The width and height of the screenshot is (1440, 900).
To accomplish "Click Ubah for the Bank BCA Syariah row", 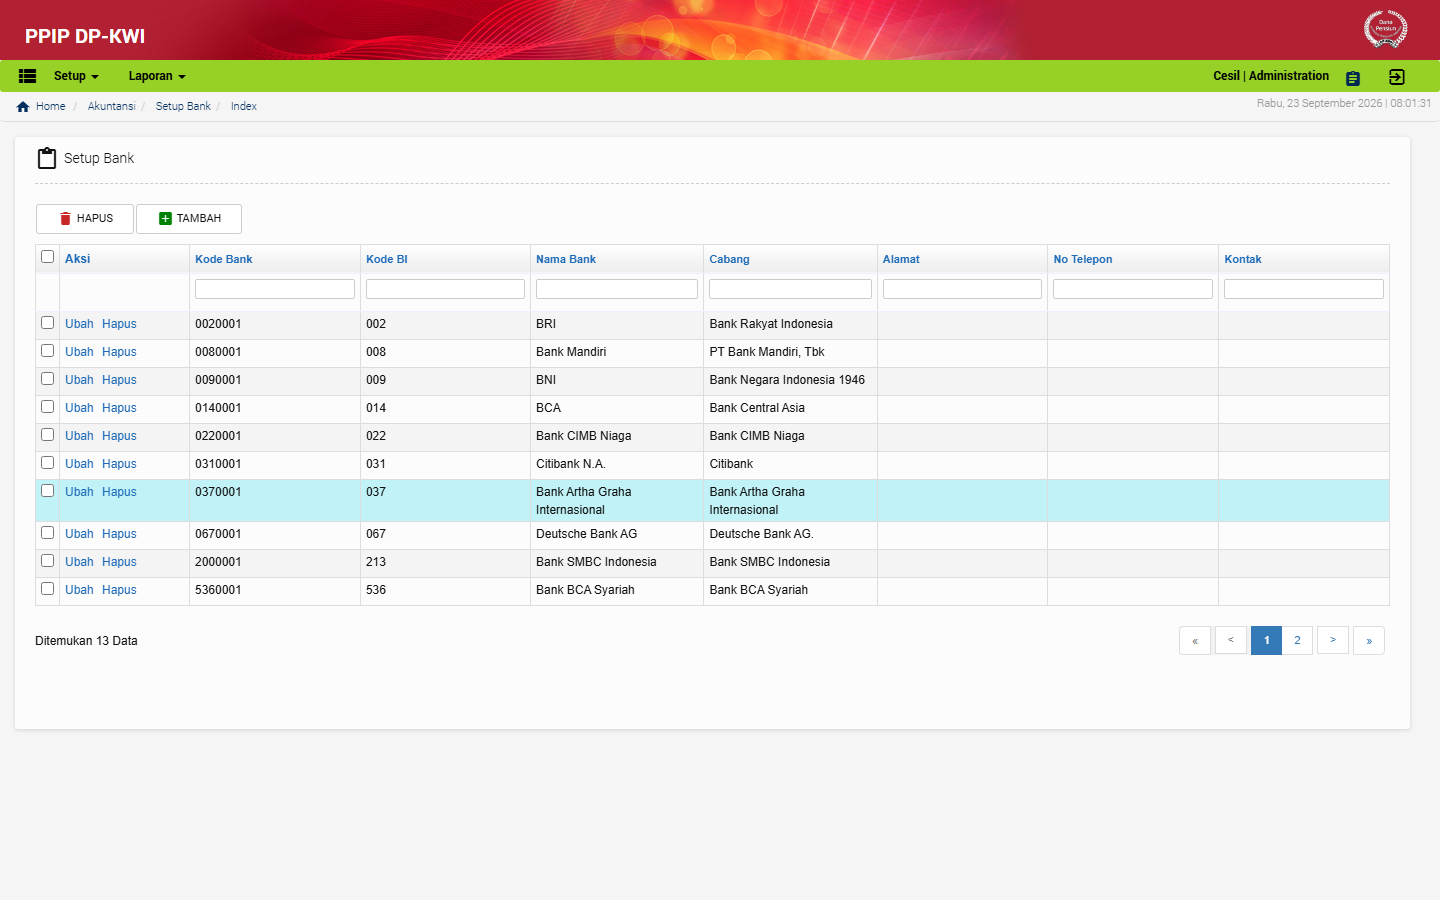I will click(79, 590).
